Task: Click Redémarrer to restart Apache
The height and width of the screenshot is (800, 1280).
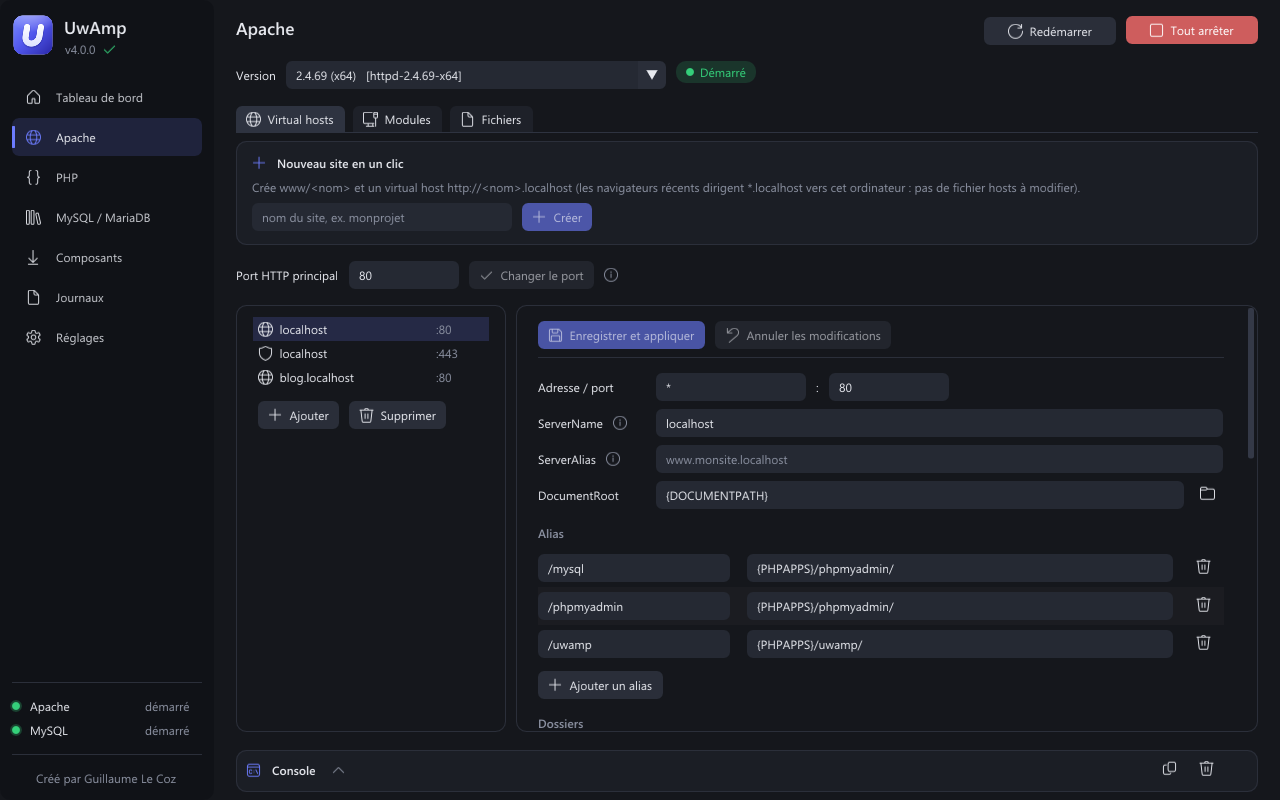Action: (1050, 31)
